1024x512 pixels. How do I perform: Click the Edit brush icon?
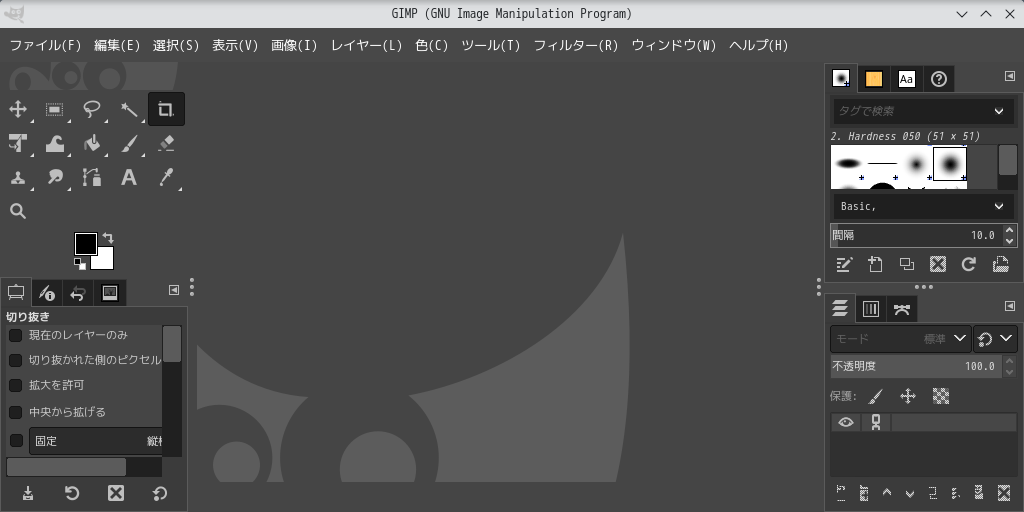coord(844,264)
